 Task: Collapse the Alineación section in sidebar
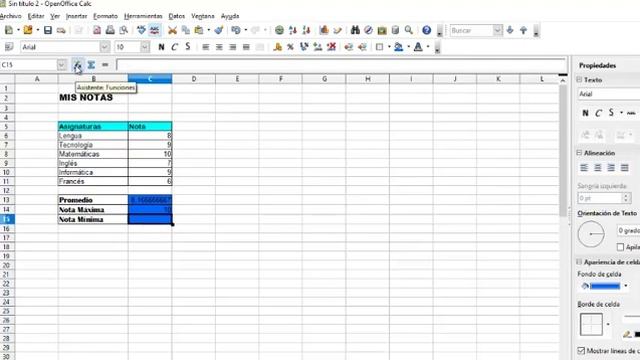[579, 153]
